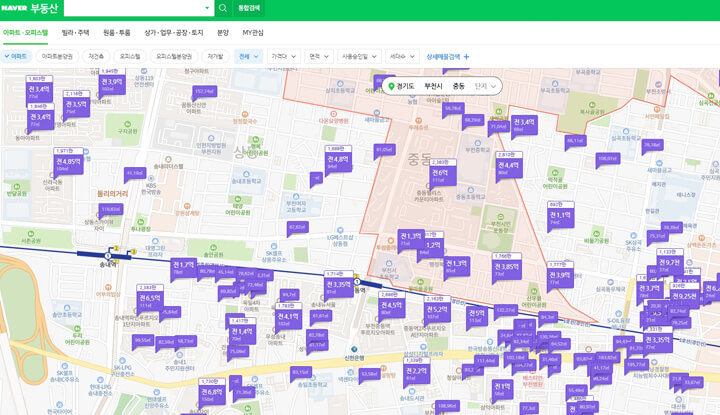The width and height of the screenshot is (720, 415).
Task: Click the green location pin icon
Action: point(391,86)
